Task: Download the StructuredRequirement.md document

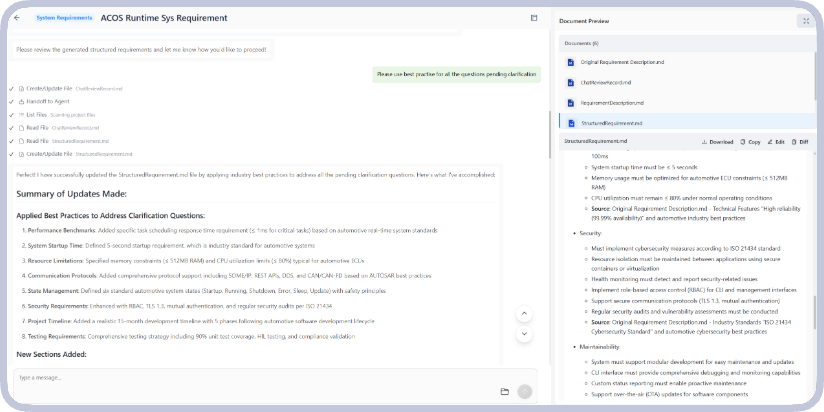Action: click(716, 142)
